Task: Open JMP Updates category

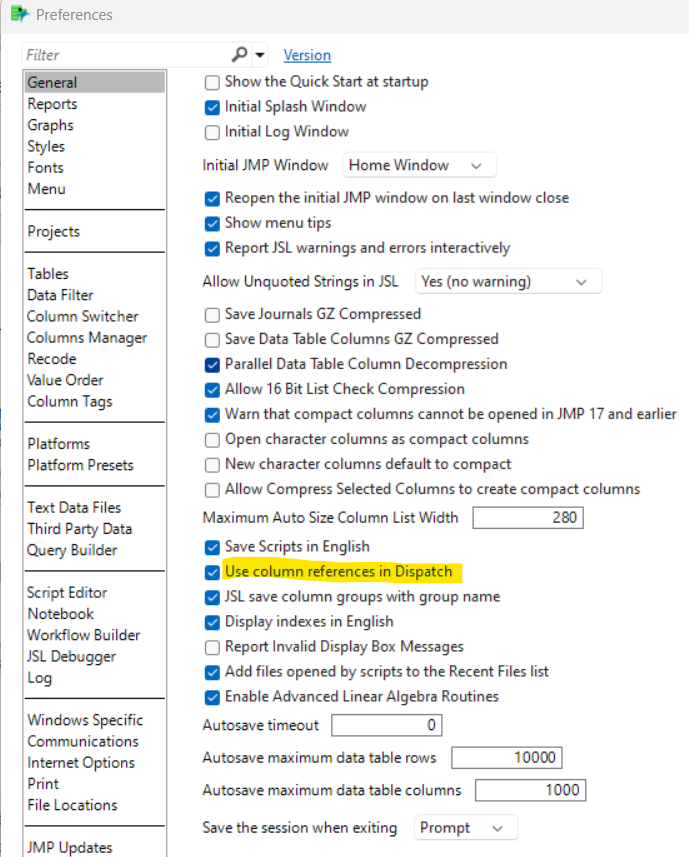Action: [69, 848]
